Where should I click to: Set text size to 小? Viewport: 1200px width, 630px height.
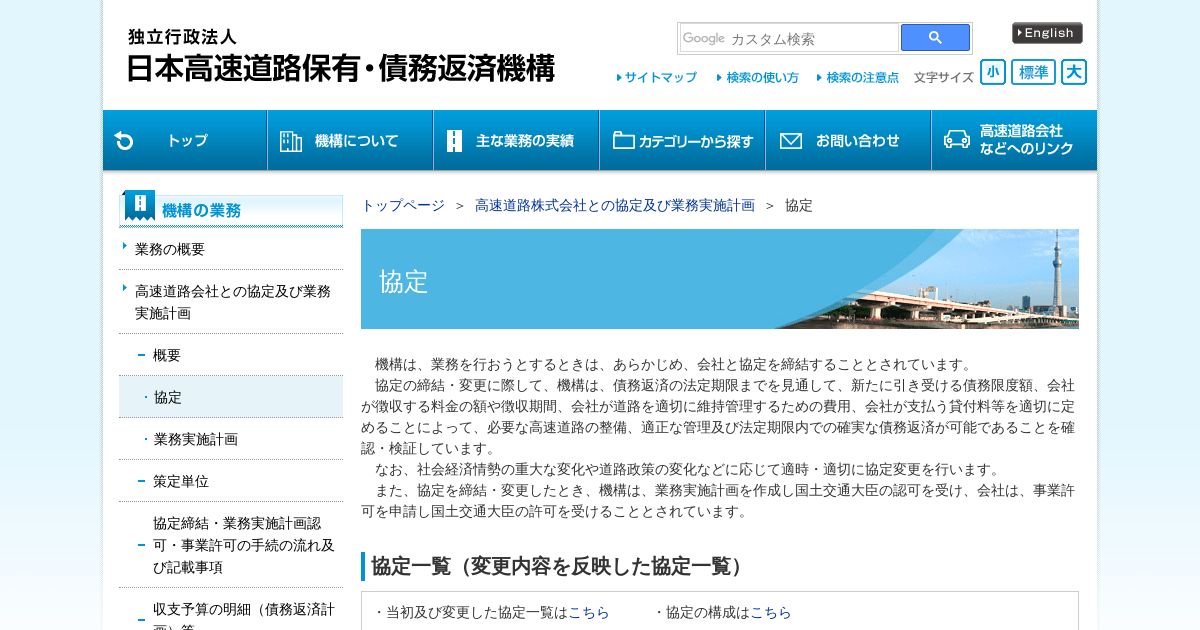[993, 72]
